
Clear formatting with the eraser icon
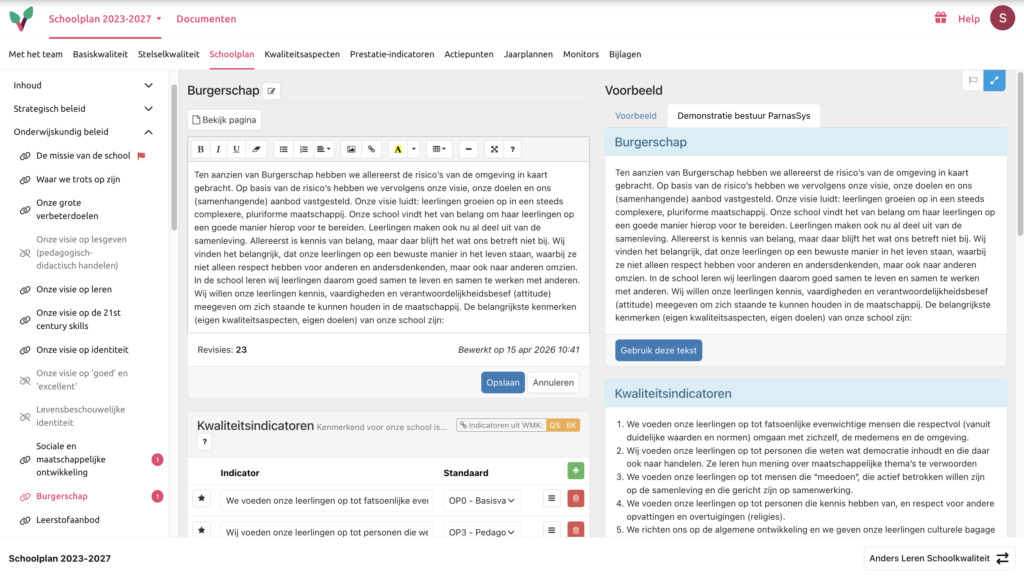(x=256, y=149)
